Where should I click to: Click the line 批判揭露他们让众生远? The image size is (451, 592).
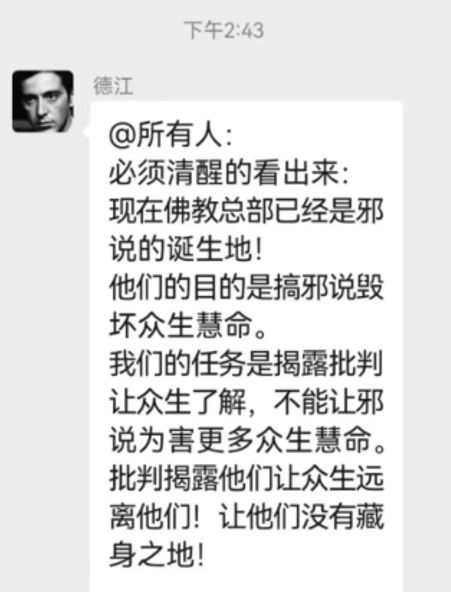246,478
